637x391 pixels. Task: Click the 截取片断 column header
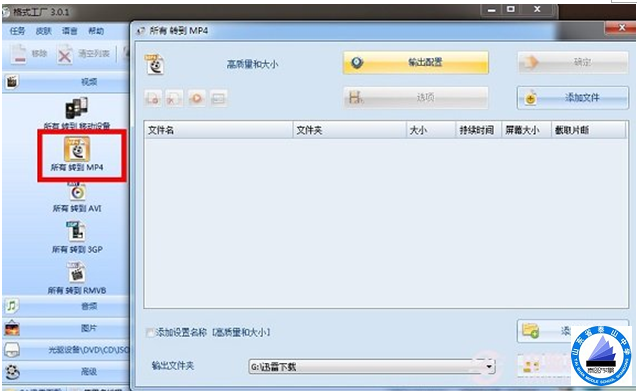click(588, 130)
